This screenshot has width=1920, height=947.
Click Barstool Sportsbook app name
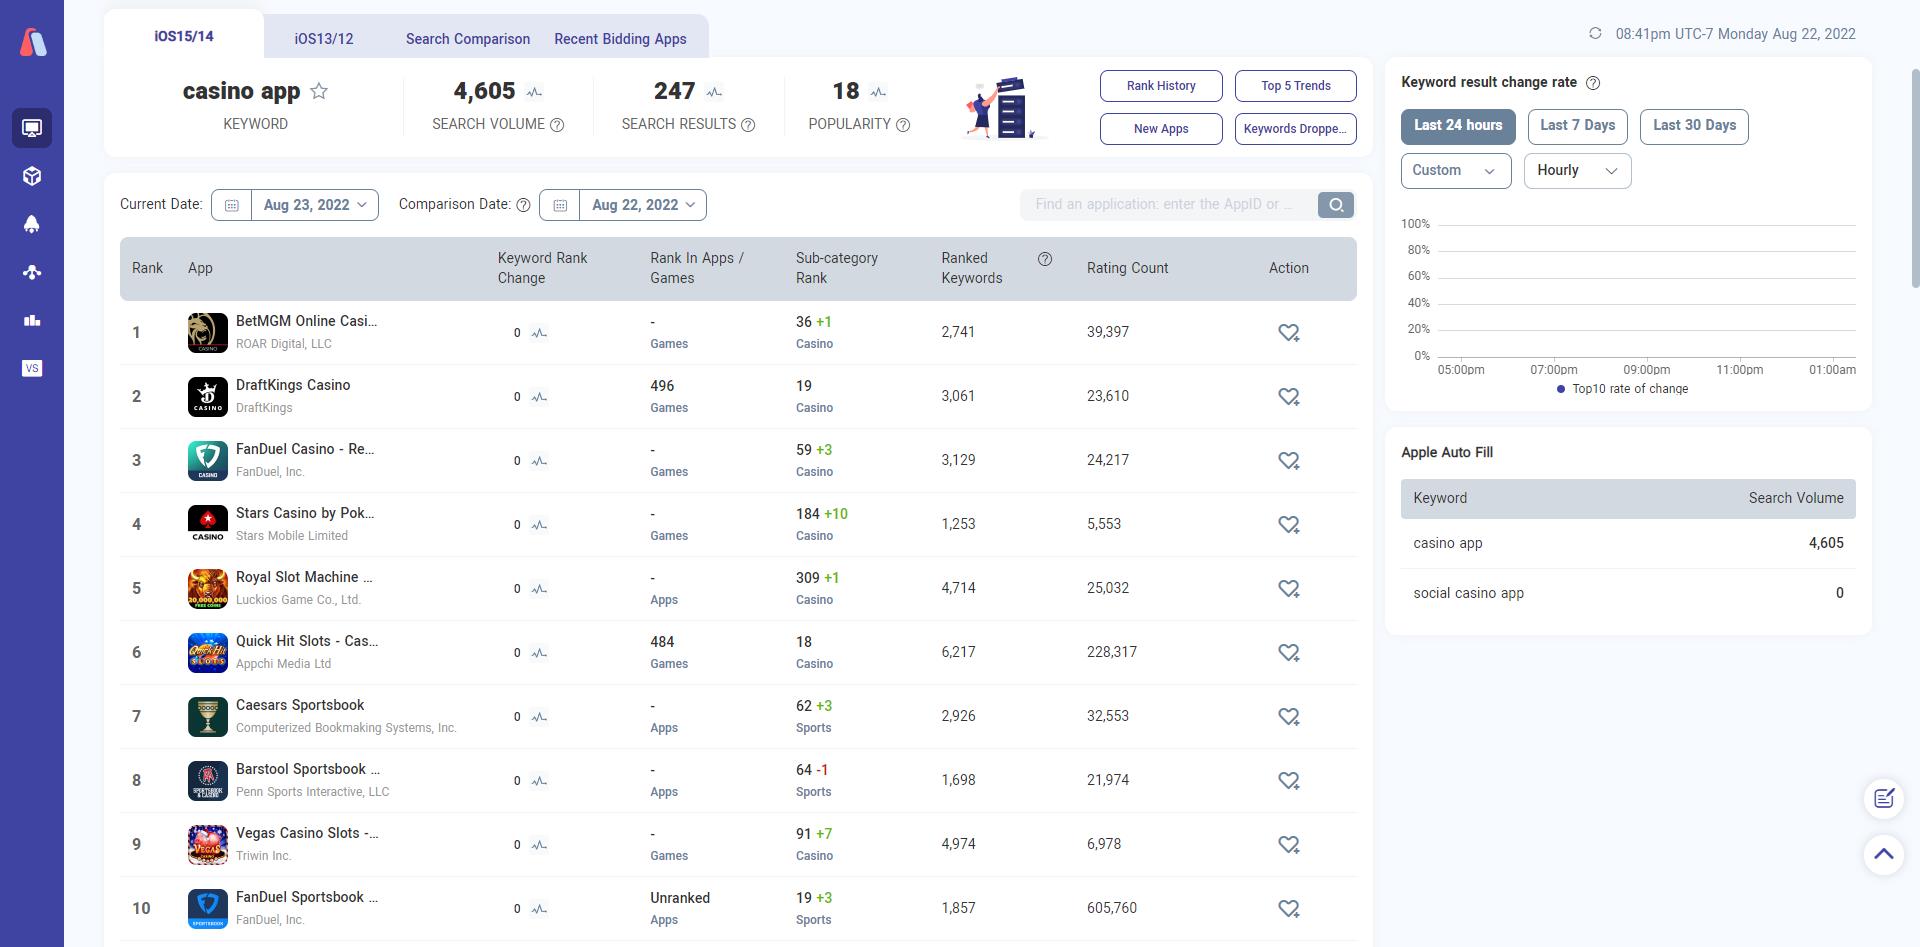[x=308, y=770]
